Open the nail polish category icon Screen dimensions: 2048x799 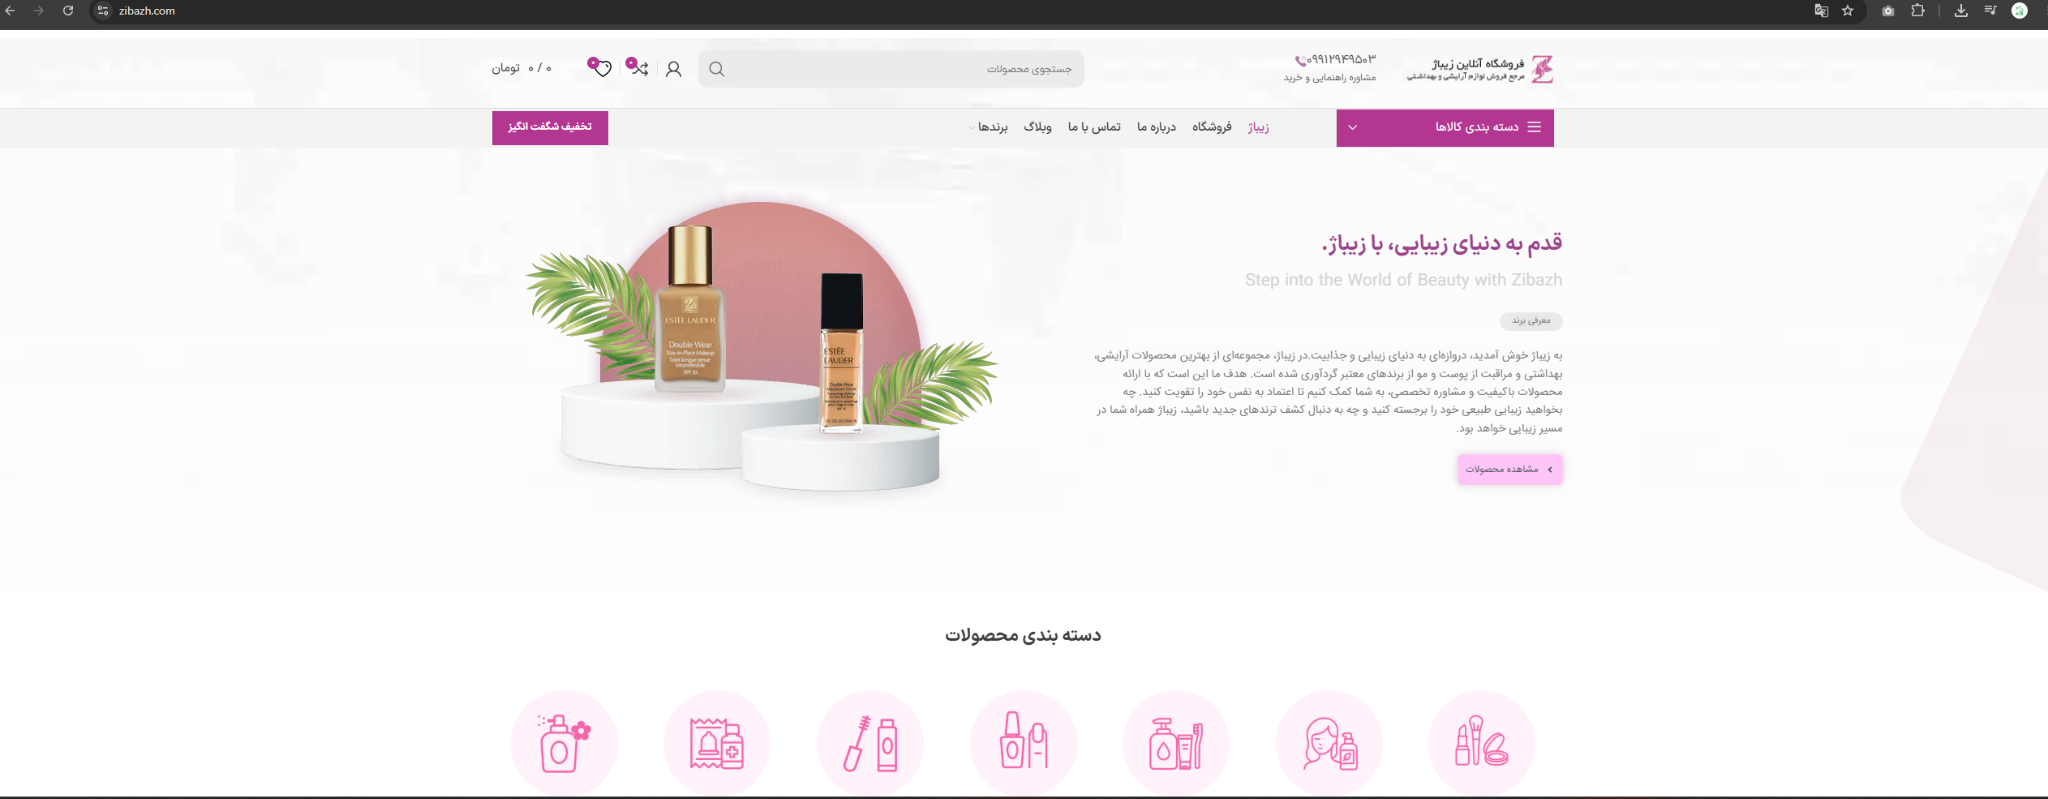[x=1023, y=743]
